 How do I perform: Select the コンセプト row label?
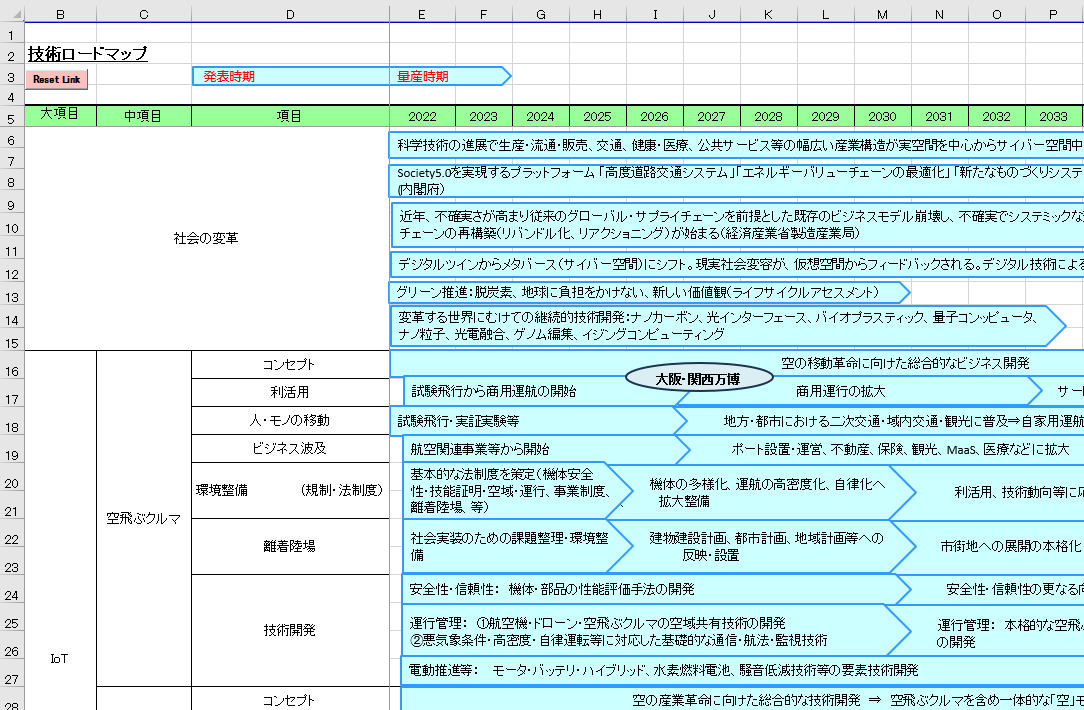tap(289, 363)
